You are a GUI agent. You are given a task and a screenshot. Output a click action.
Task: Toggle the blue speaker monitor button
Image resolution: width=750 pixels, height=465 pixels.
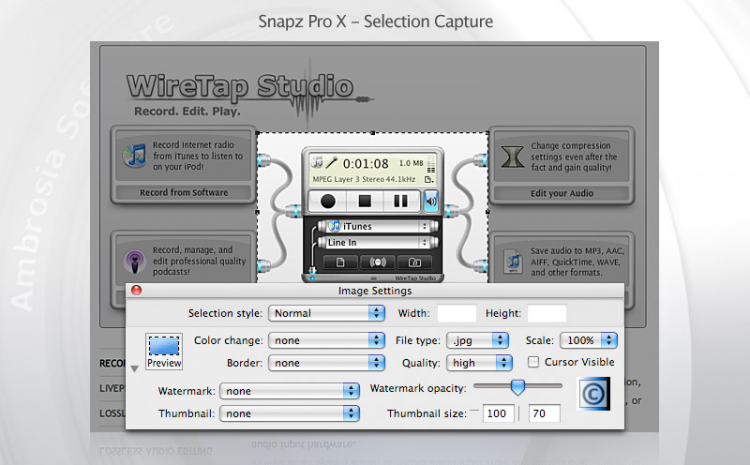pos(431,201)
